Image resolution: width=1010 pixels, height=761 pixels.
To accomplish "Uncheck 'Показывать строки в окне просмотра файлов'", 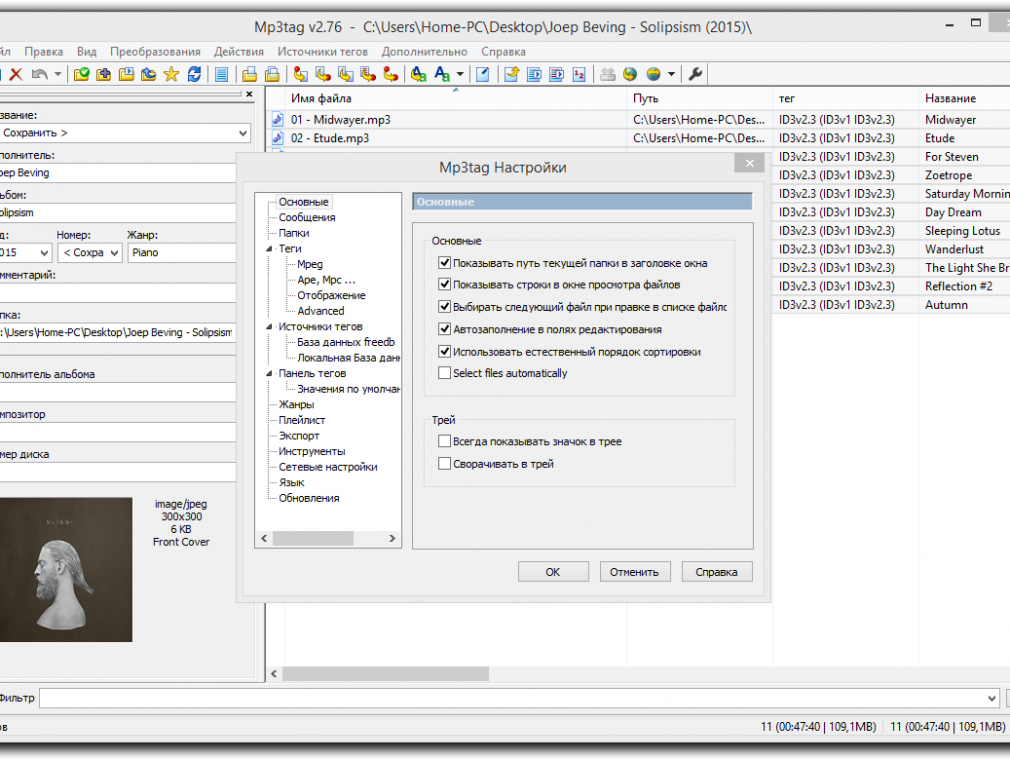I will (x=444, y=284).
